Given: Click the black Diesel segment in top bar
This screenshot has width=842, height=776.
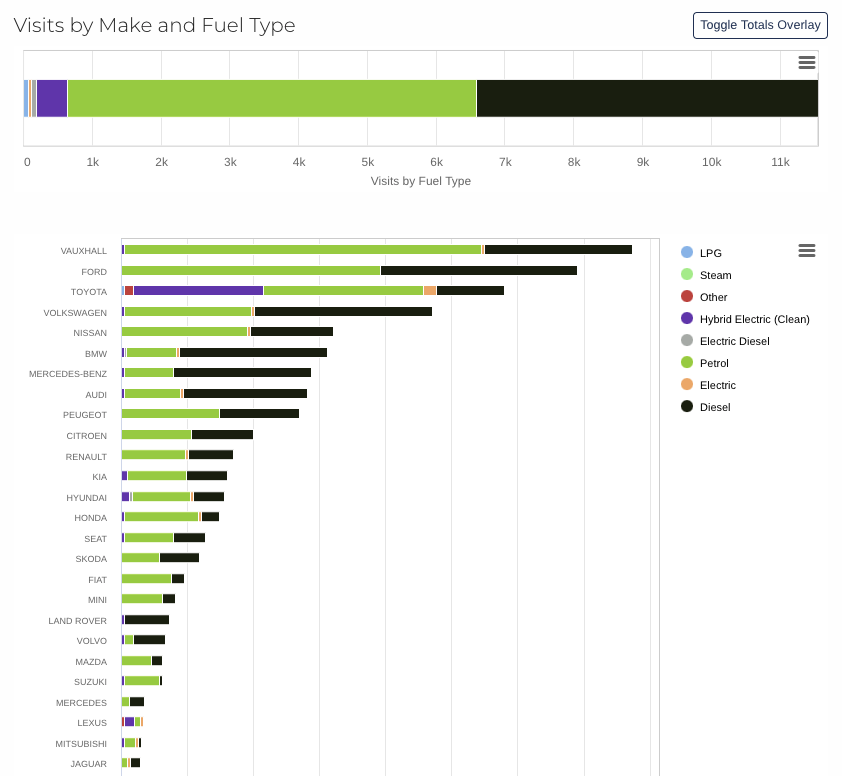Looking at the screenshot, I should point(646,99).
